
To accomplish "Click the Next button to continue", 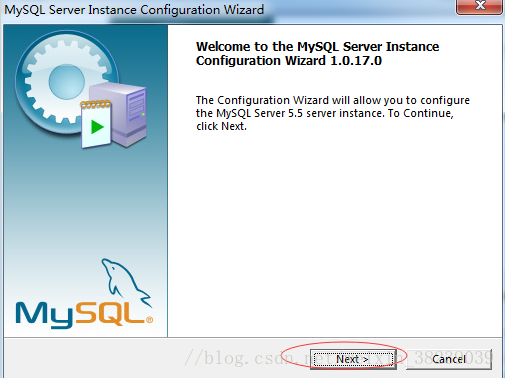I will pos(353,359).
